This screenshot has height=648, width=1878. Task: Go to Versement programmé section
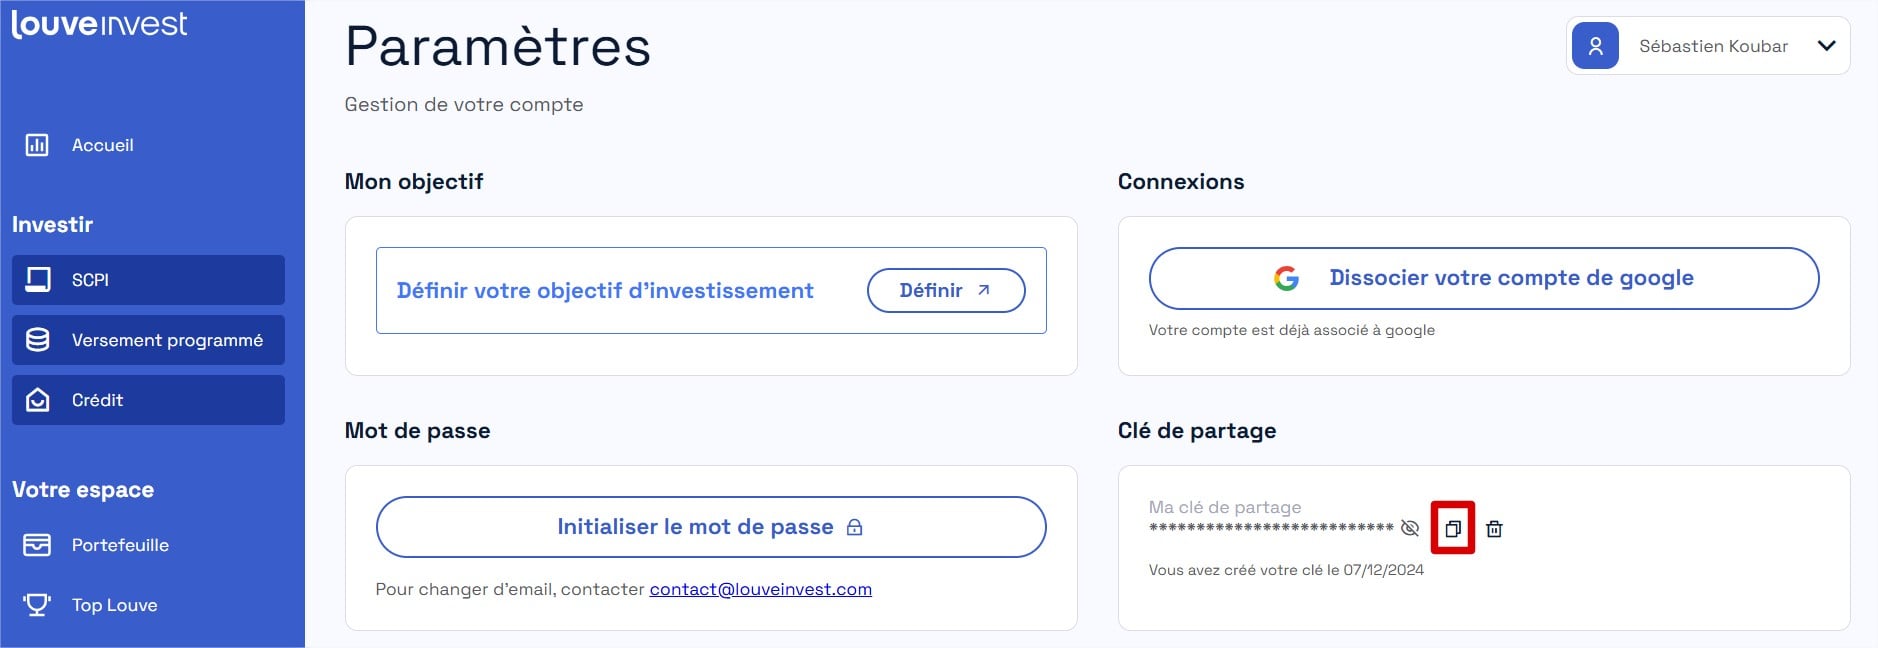(167, 340)
